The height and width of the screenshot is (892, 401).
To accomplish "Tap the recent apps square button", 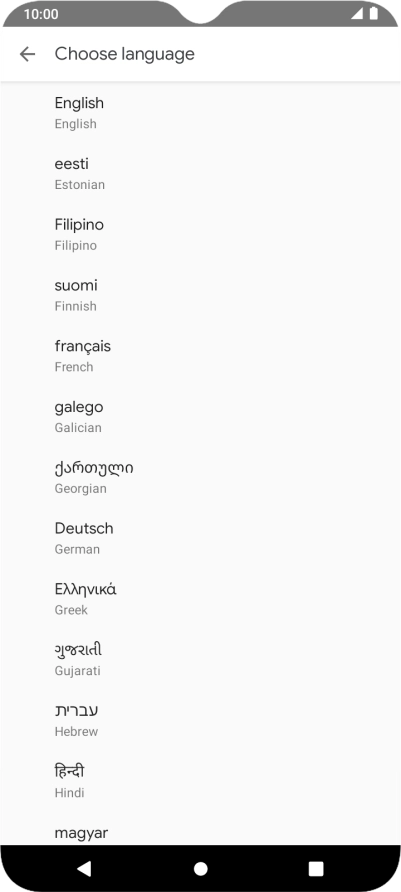I will point(316,868).
